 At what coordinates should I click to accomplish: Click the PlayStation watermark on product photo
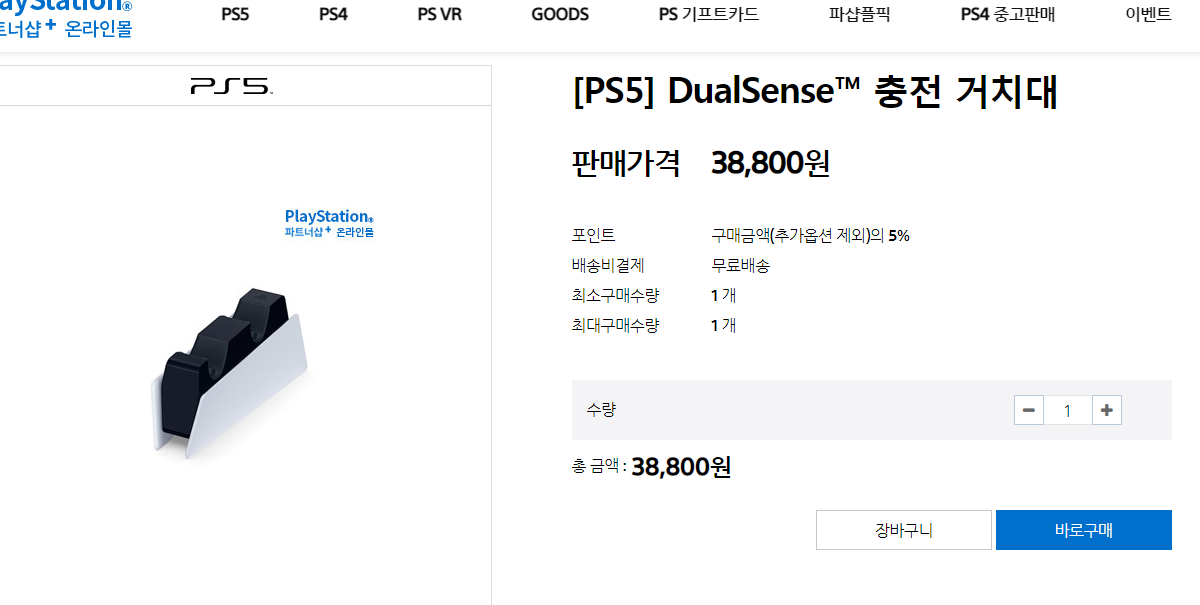pos(329,223)
